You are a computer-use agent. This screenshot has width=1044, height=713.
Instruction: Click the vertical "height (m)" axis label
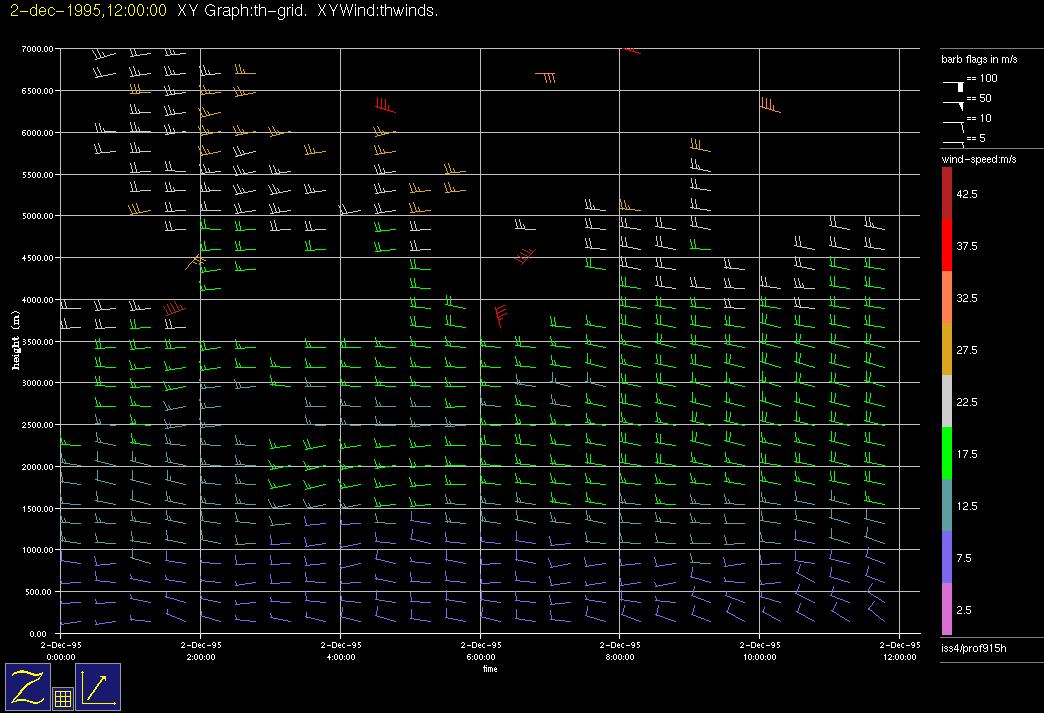click(17, 340)
